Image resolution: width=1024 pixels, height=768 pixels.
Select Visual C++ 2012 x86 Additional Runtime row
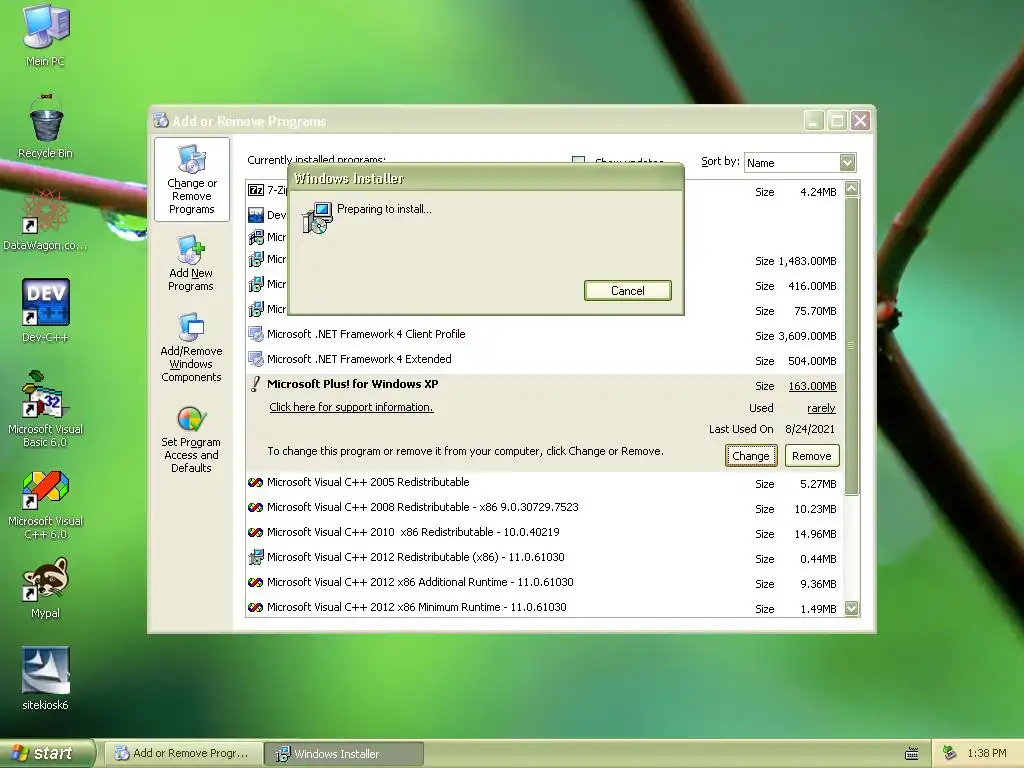pyautogui.click(x=545, y=583)
